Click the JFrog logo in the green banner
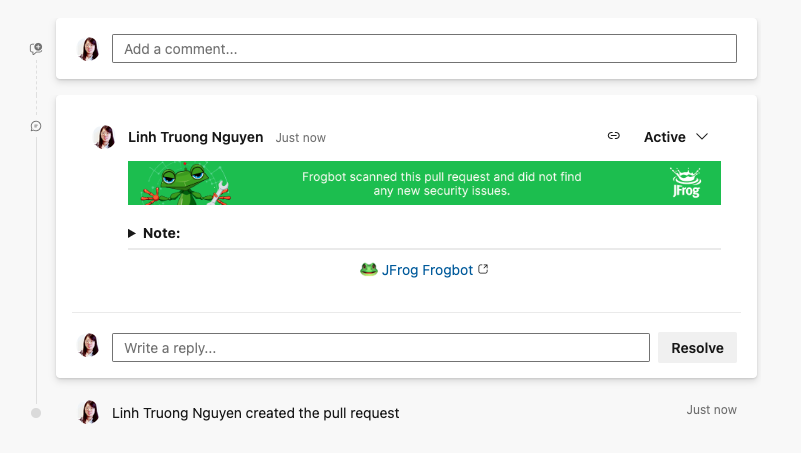The width and height of the screenshot is (801, 453). click(x=685, y=183)
